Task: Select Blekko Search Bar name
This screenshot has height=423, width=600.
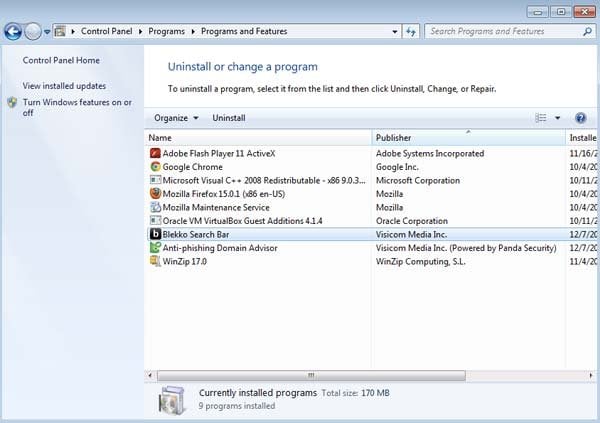Action: click(x=196, y=234)
